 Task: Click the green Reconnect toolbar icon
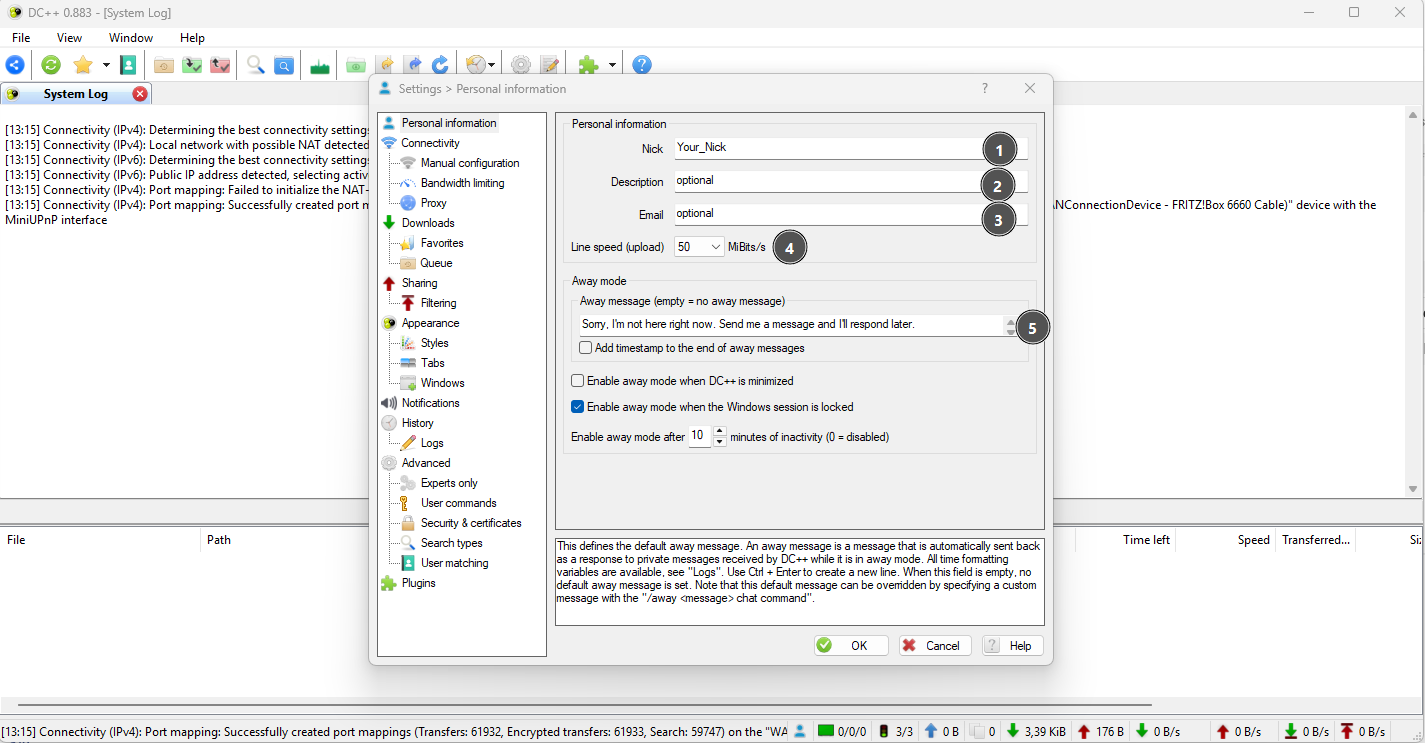[51, 65]
